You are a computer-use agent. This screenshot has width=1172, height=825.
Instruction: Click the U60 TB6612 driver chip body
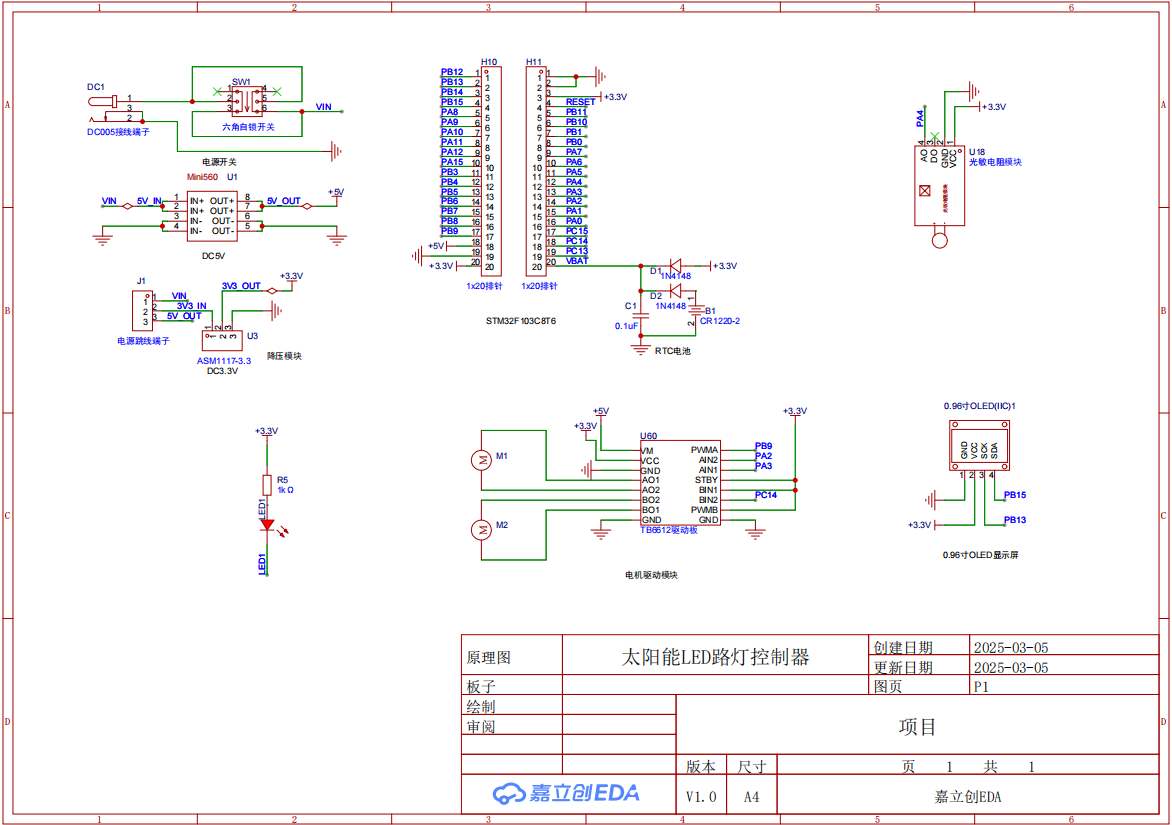click(x=680, y=483)
